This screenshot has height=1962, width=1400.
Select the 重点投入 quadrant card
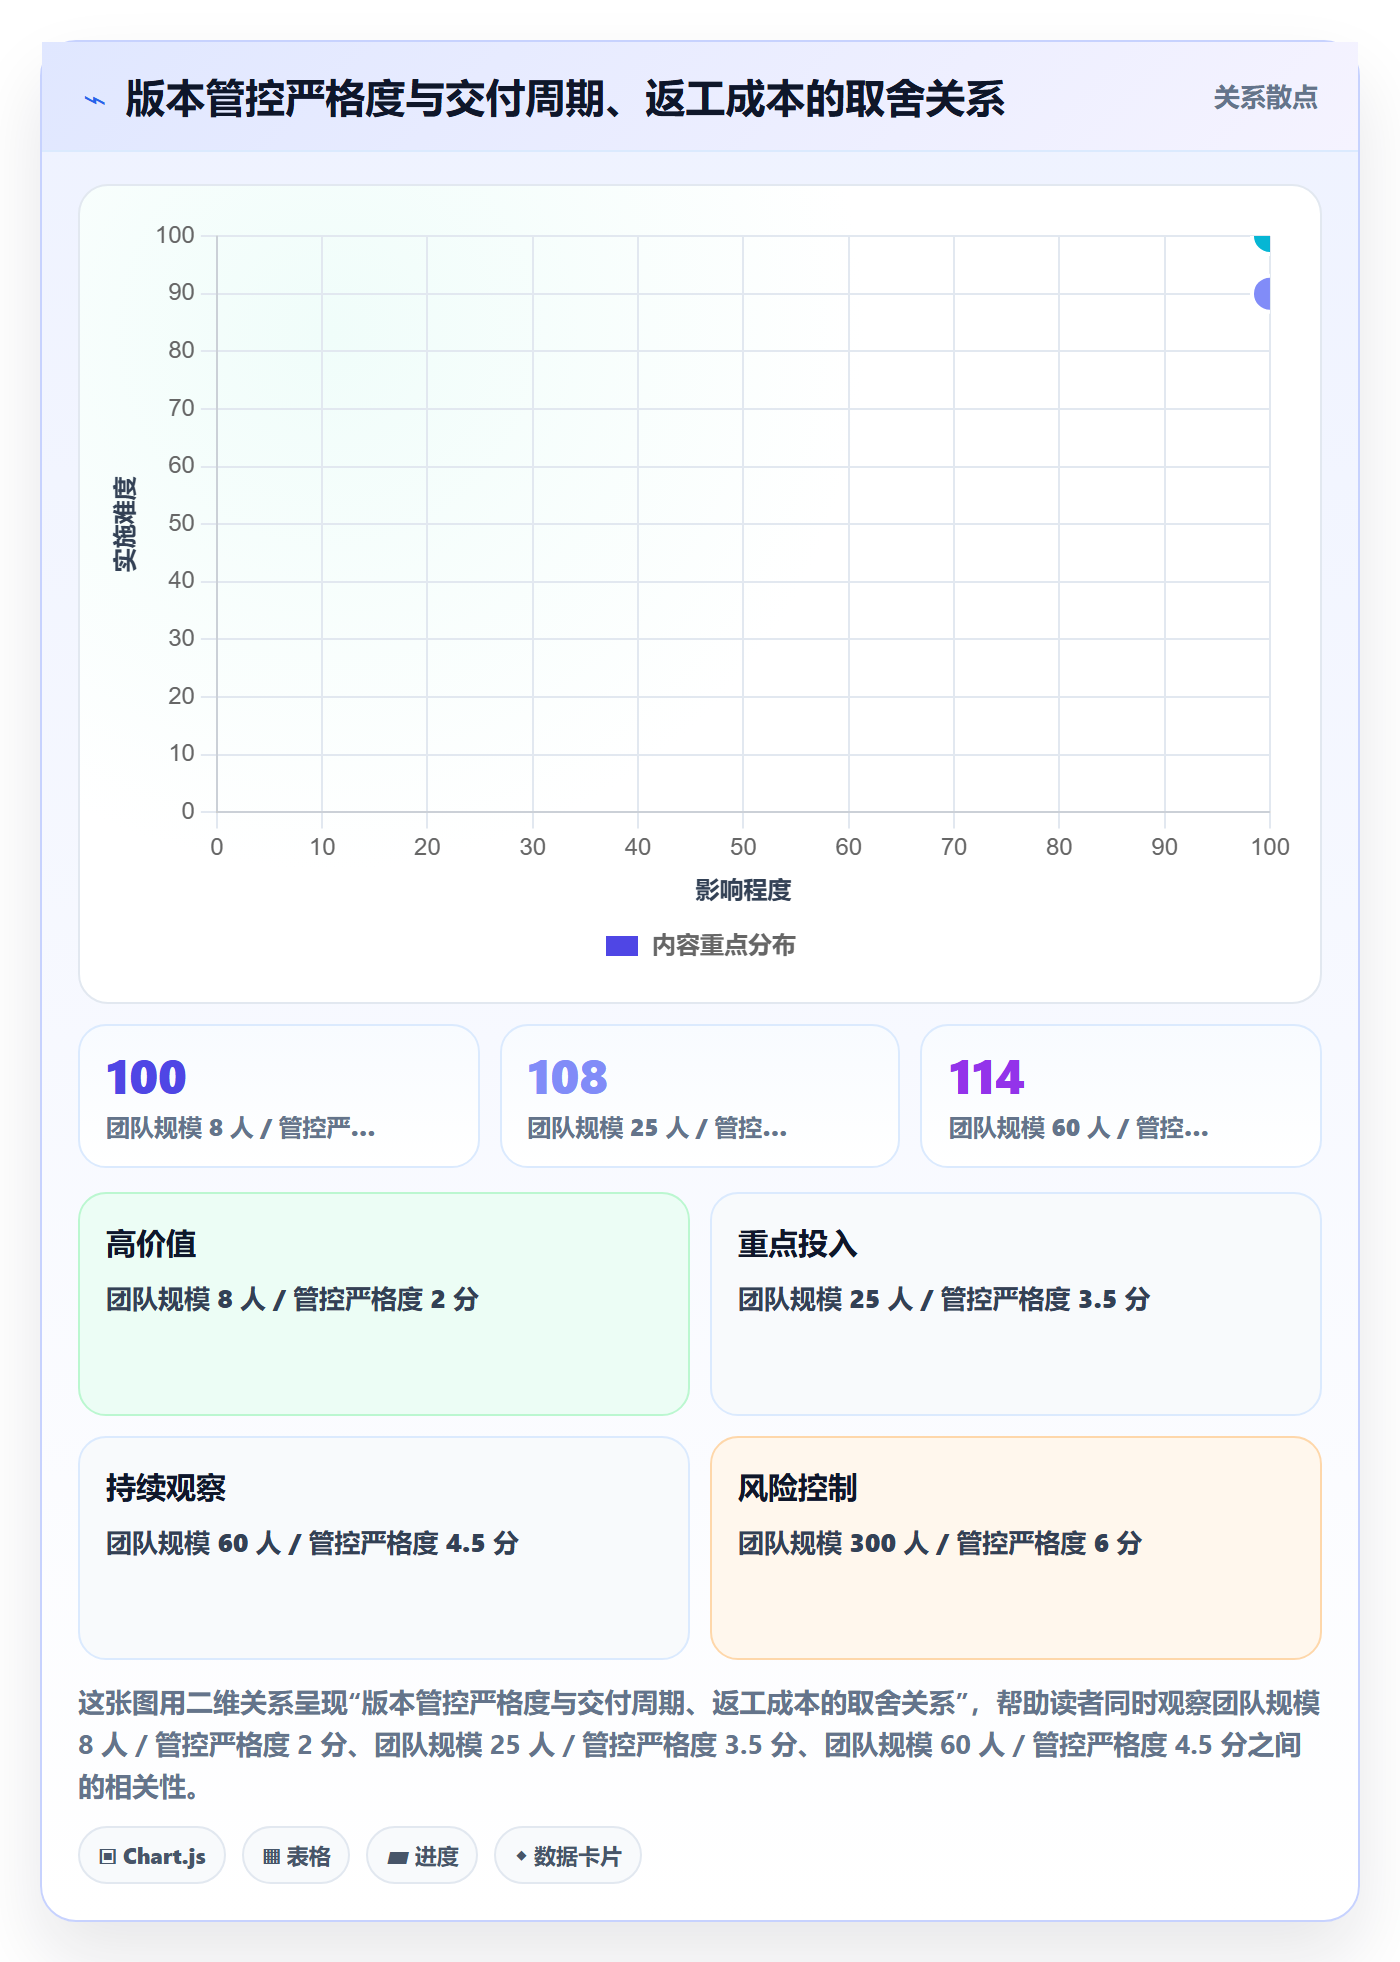coord(1016,1304)
